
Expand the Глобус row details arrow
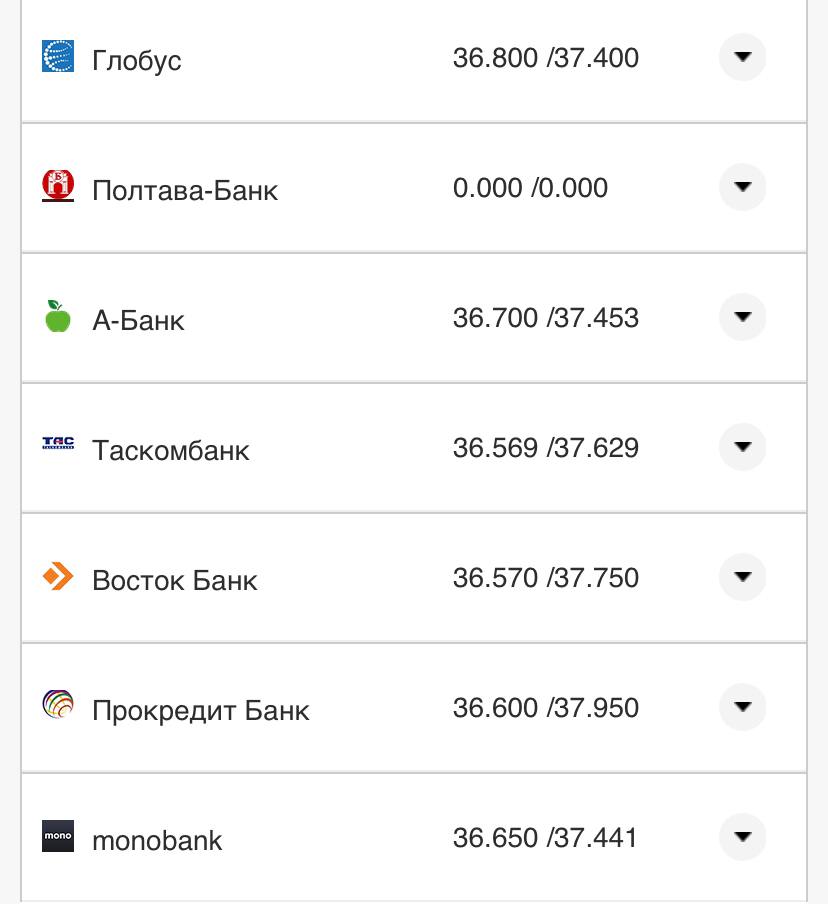pos(742,57)
